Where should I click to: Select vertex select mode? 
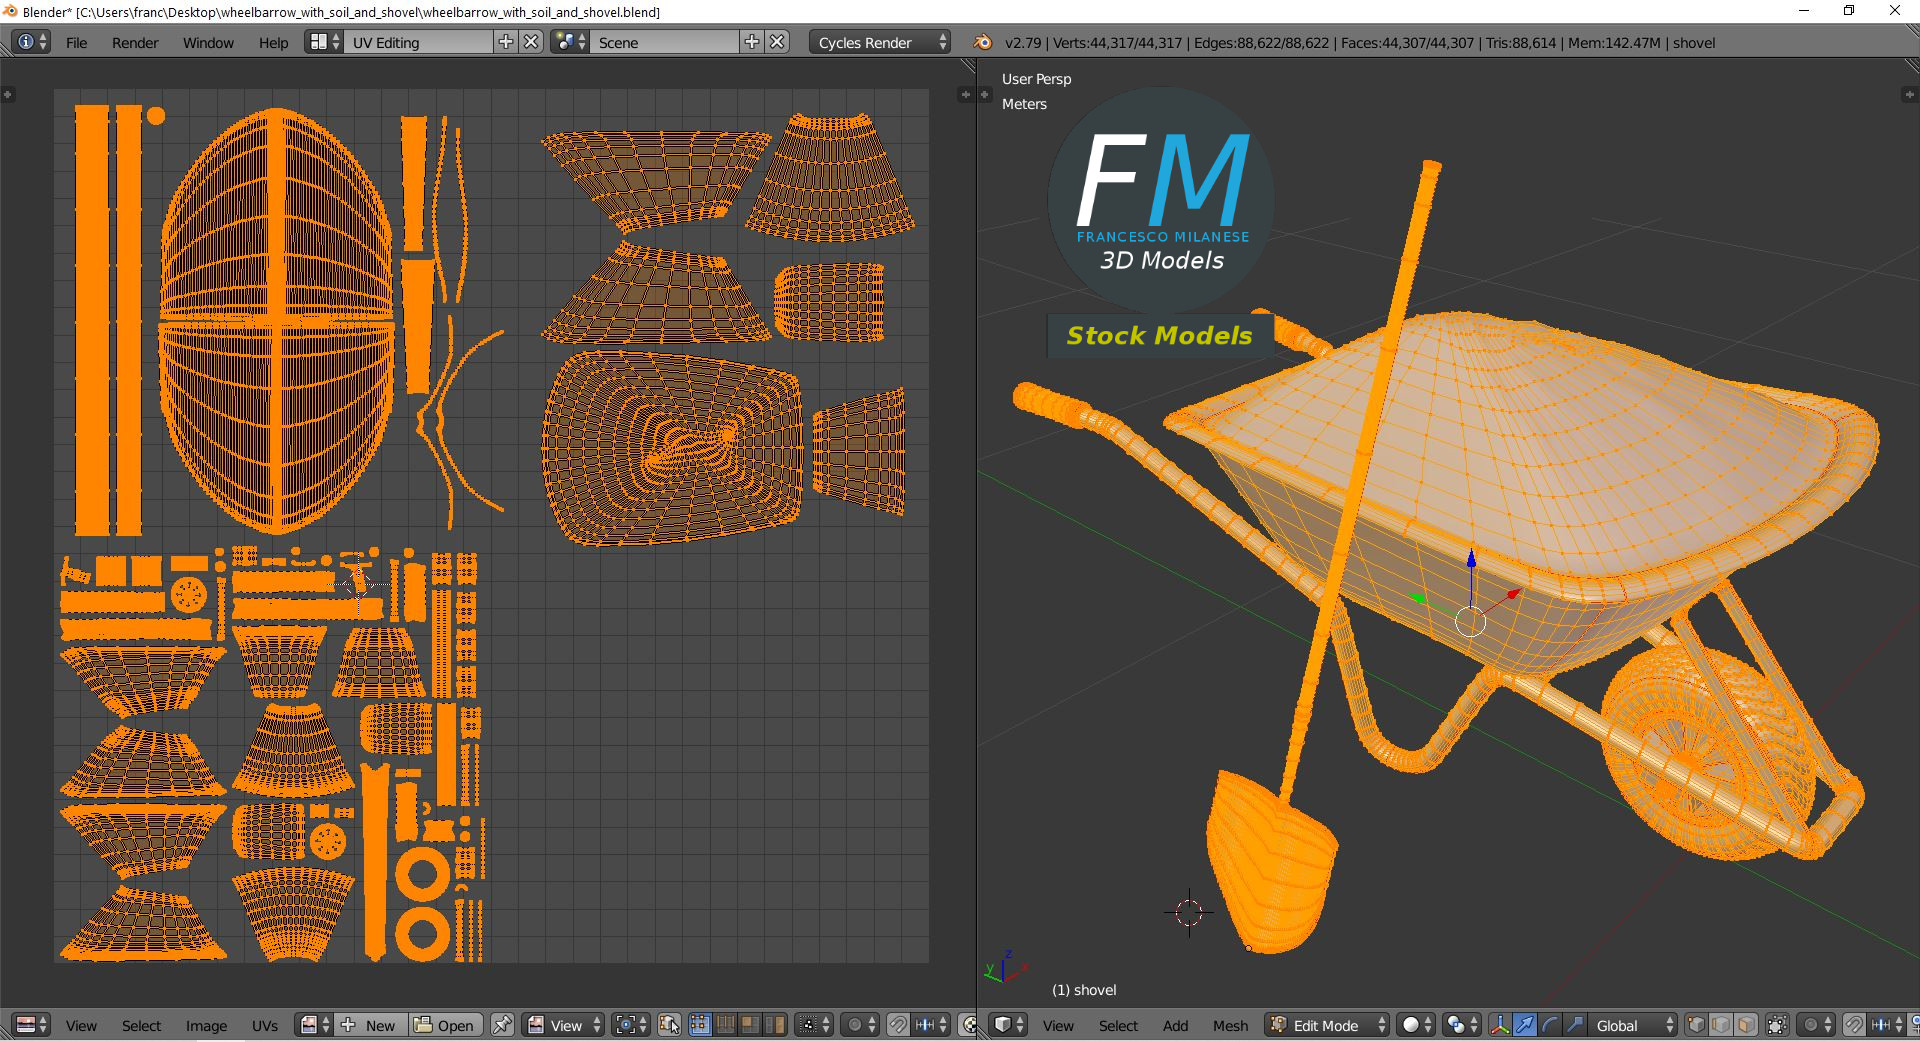1696,1025
